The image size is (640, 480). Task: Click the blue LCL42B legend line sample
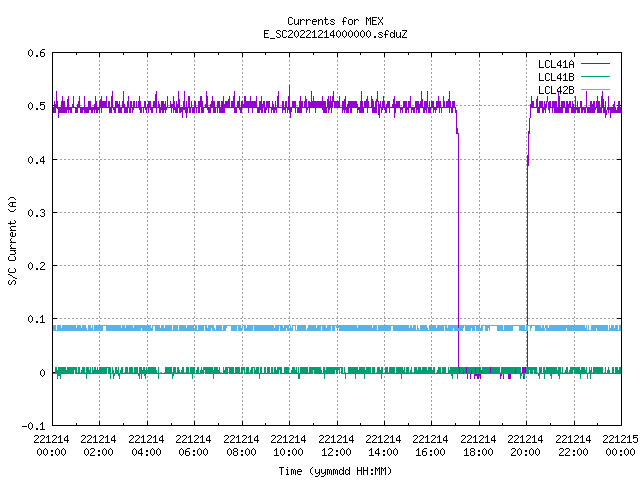[595, 90]
